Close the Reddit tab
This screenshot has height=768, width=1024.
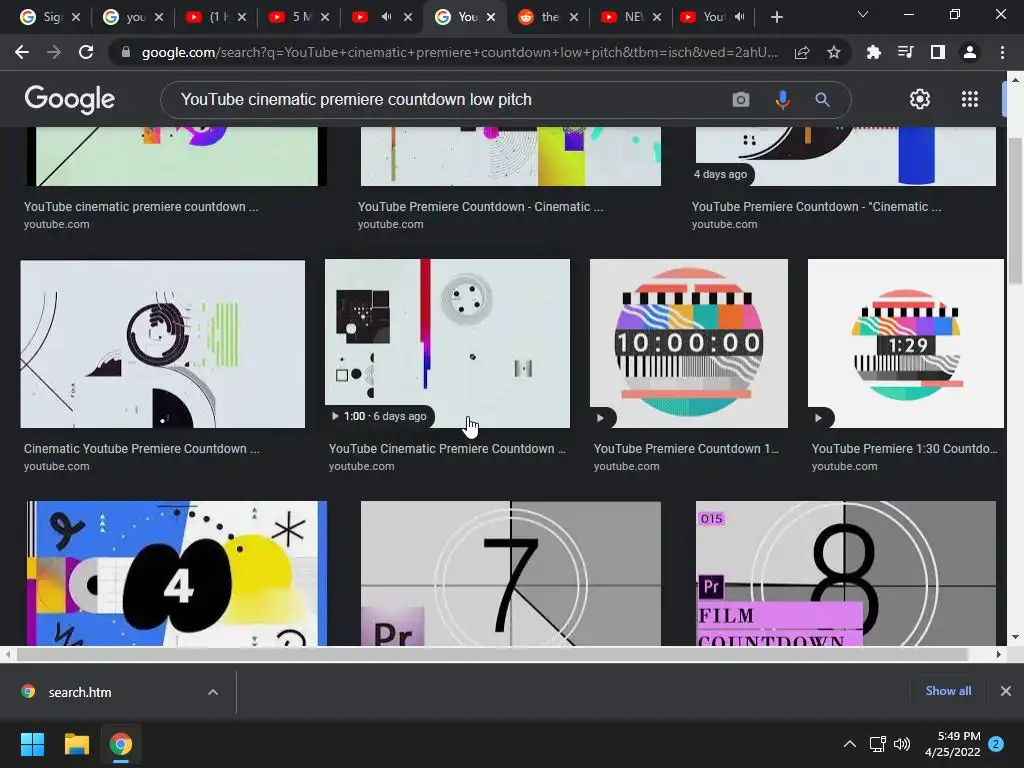[x=573, y=17]
